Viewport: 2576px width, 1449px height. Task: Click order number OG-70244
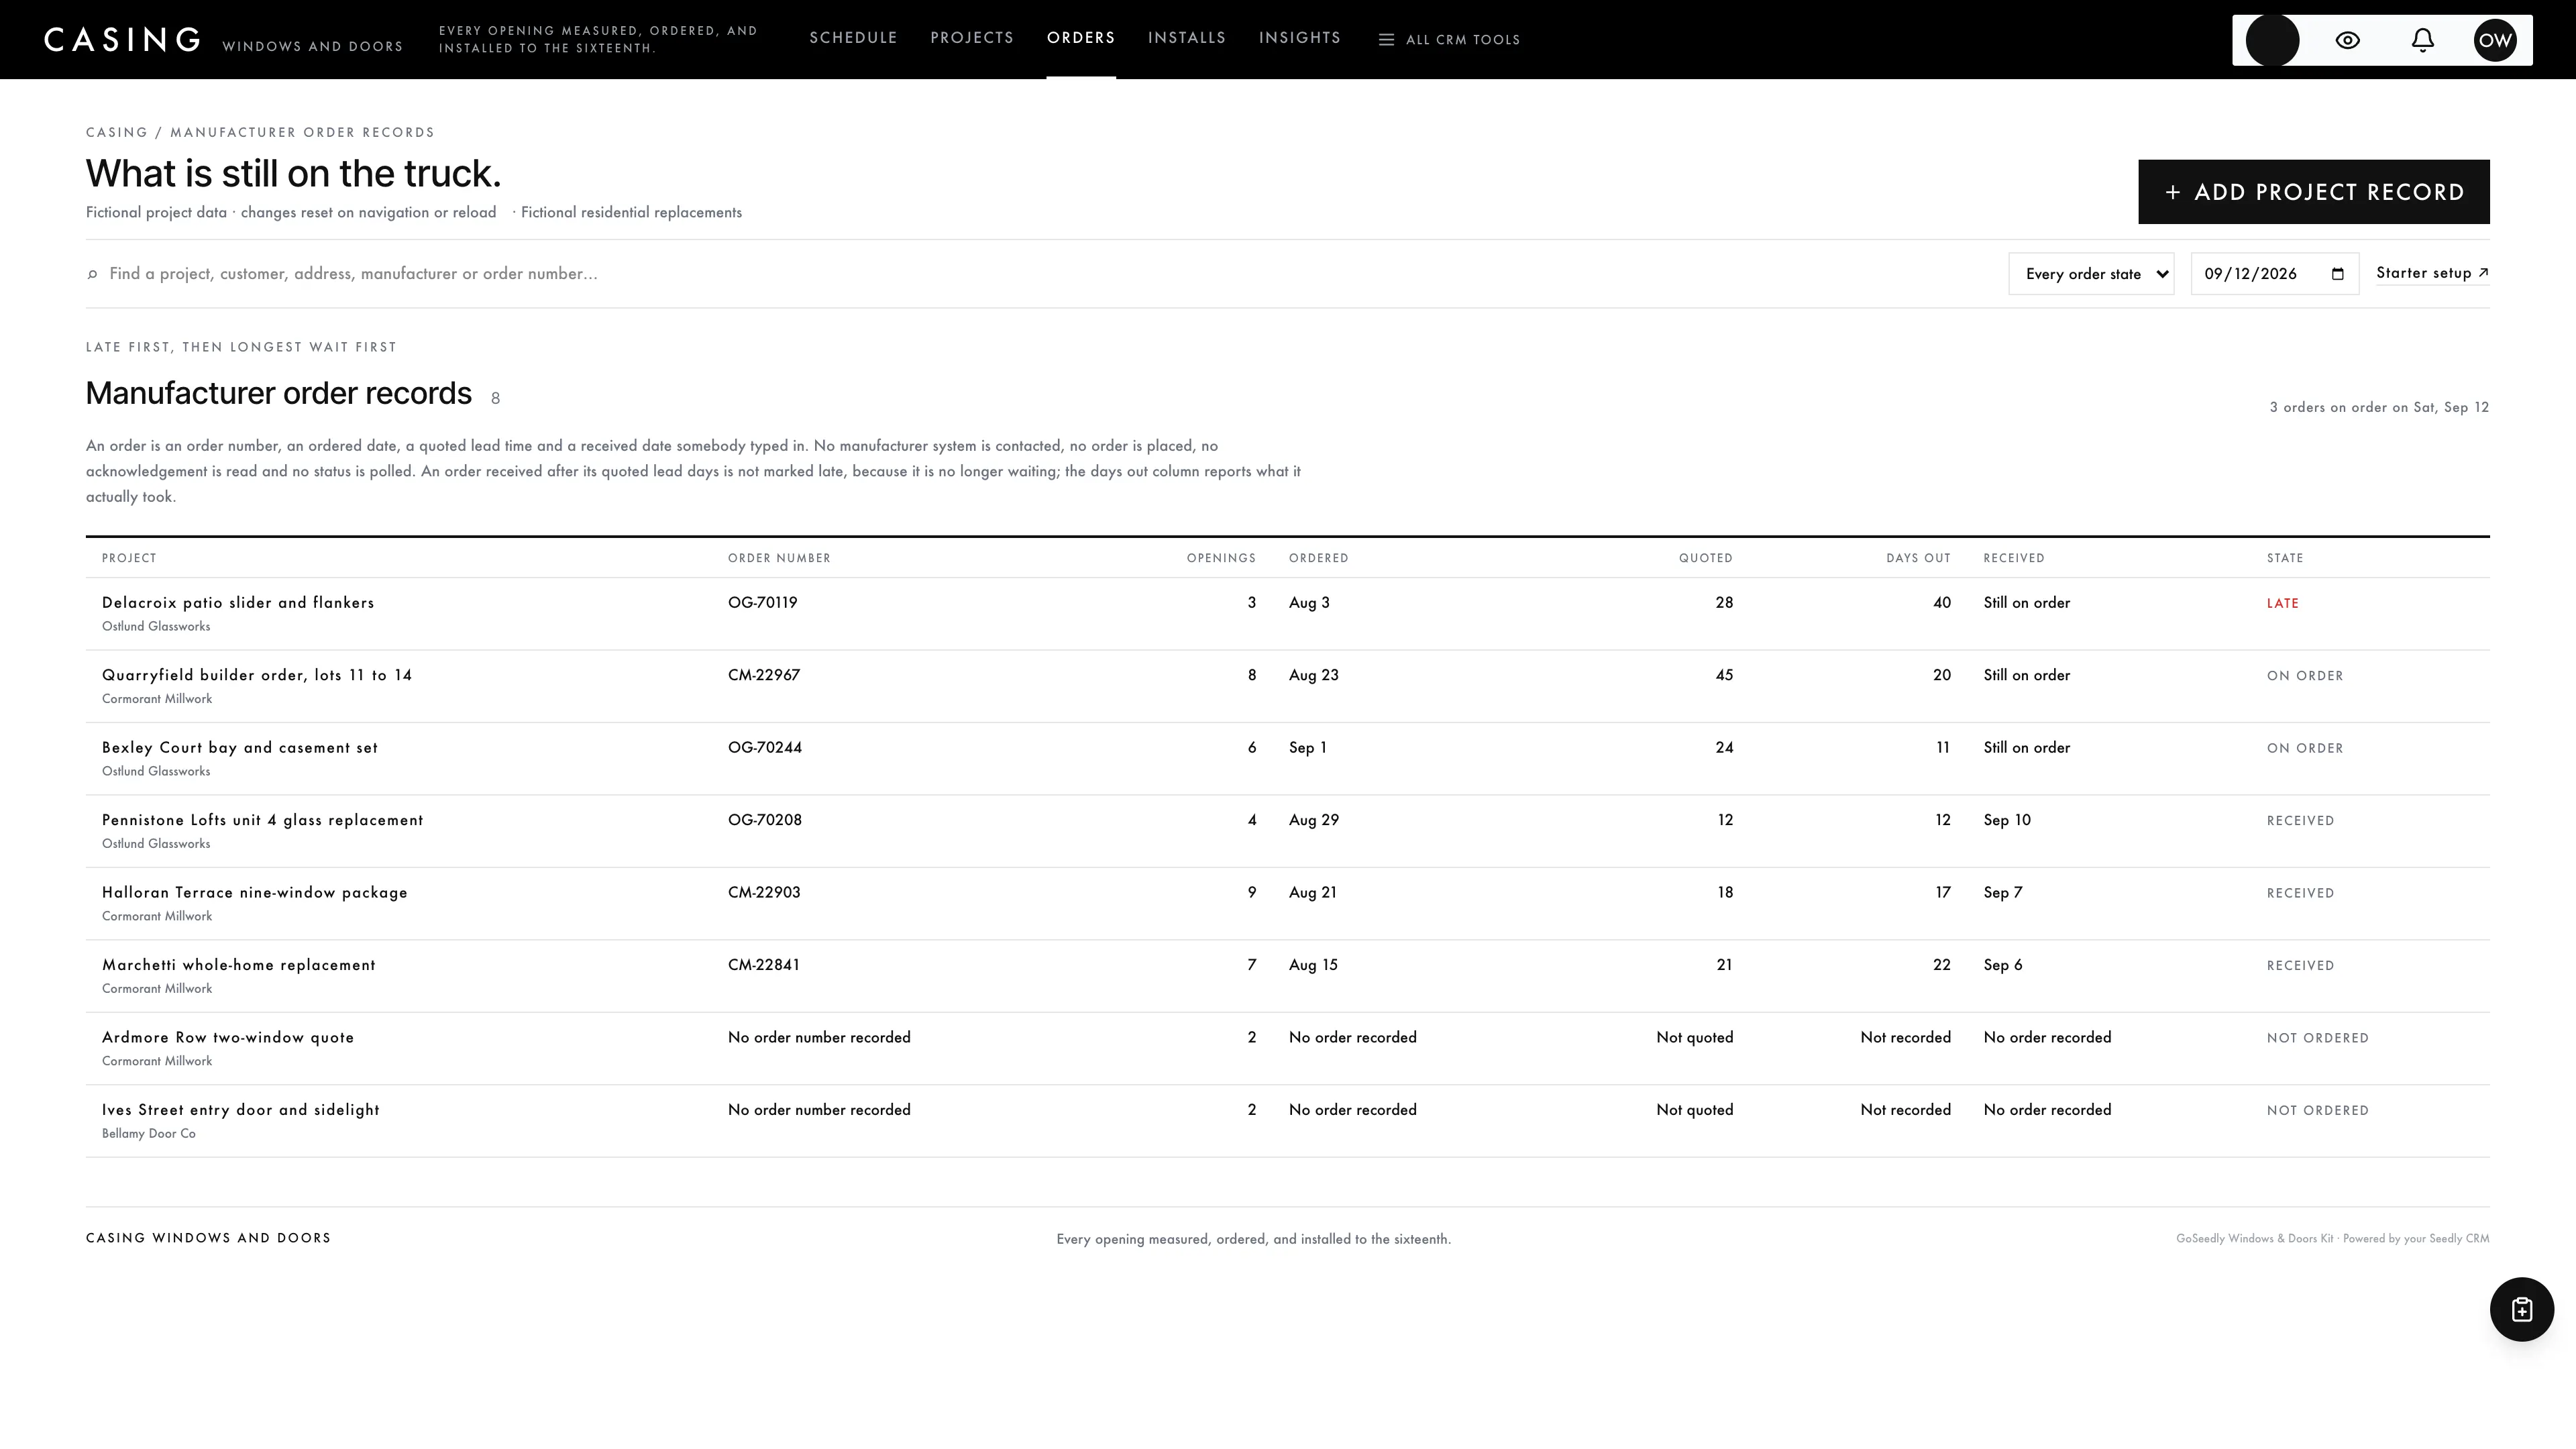(765, 748)
